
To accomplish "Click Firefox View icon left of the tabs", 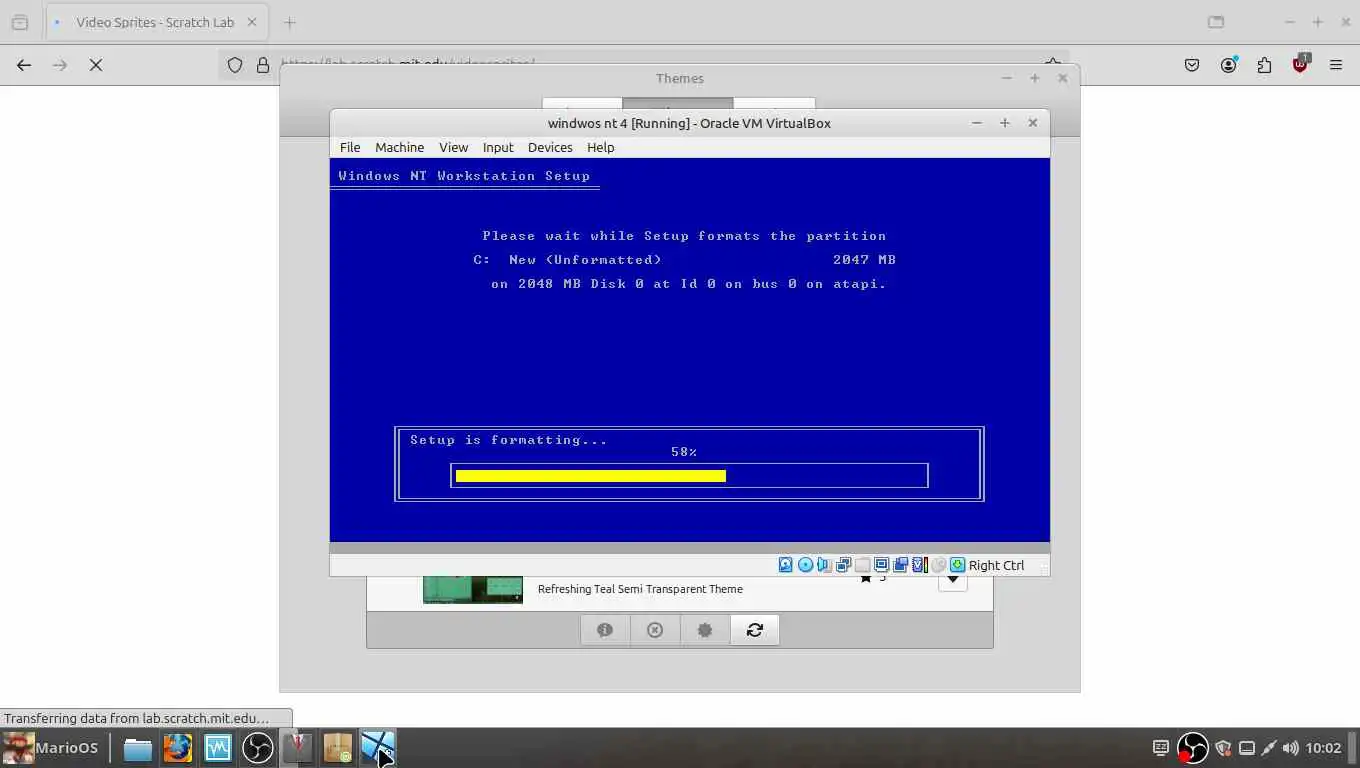I will [20, 22].
